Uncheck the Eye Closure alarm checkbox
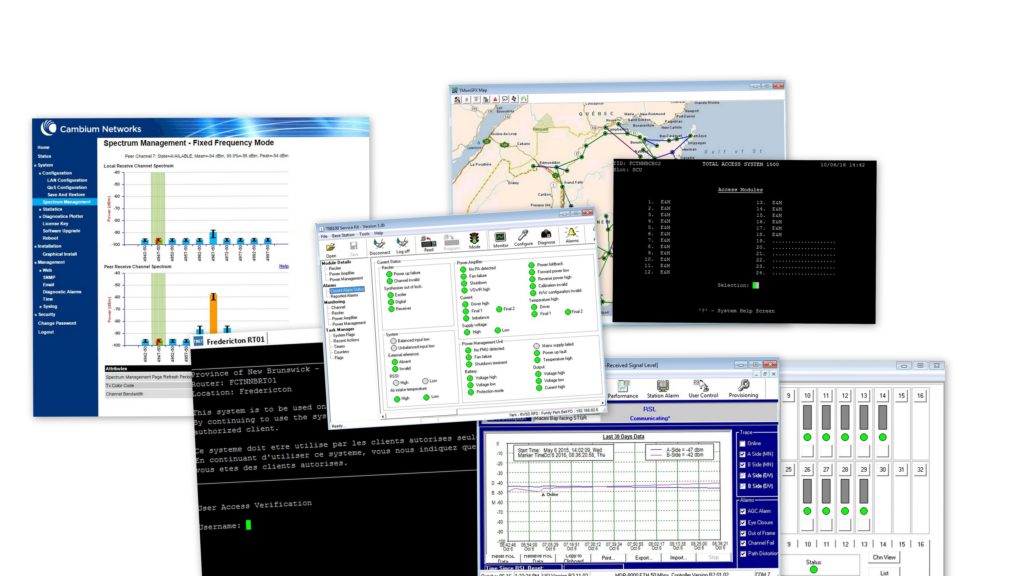The width and height of the screenshot is (1024, 576). click(743, 522)
